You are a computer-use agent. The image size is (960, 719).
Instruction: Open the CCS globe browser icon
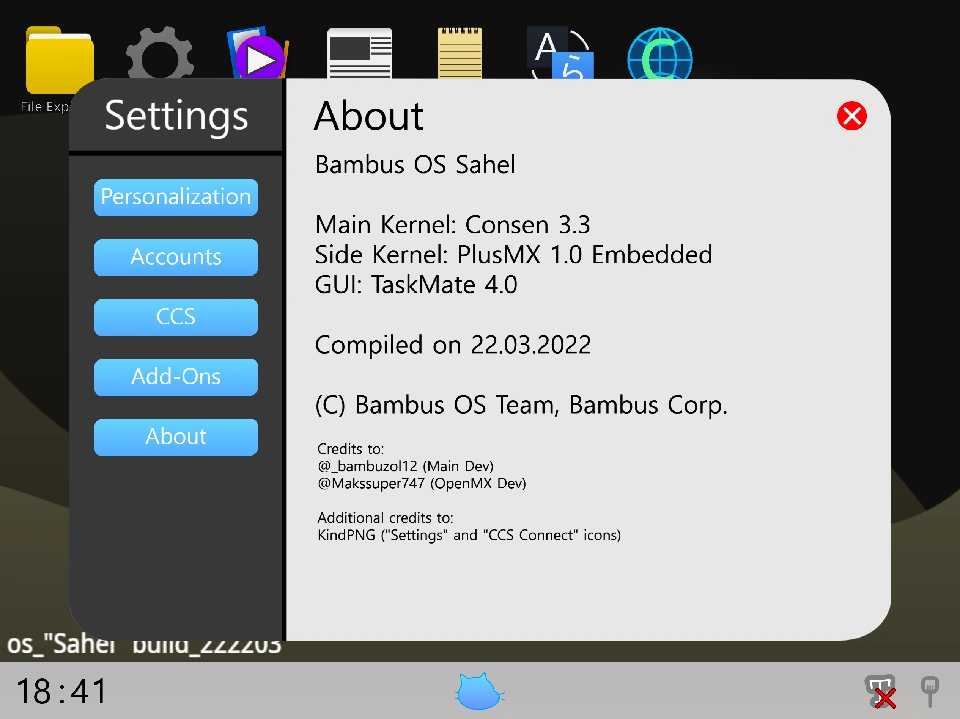pyautogui.click(x=660, y=55)
